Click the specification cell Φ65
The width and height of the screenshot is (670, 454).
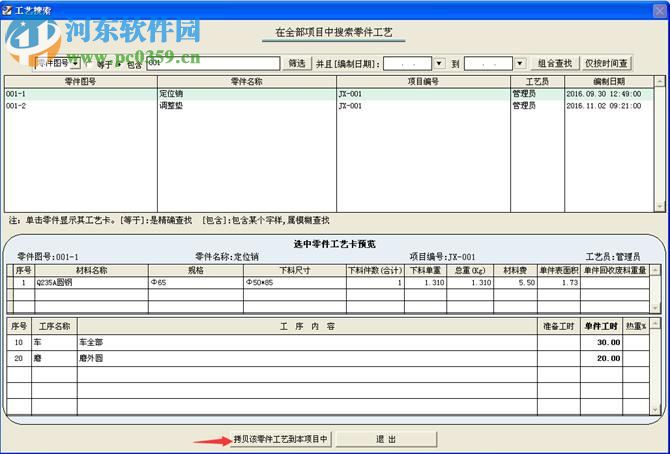coord(196,283)
